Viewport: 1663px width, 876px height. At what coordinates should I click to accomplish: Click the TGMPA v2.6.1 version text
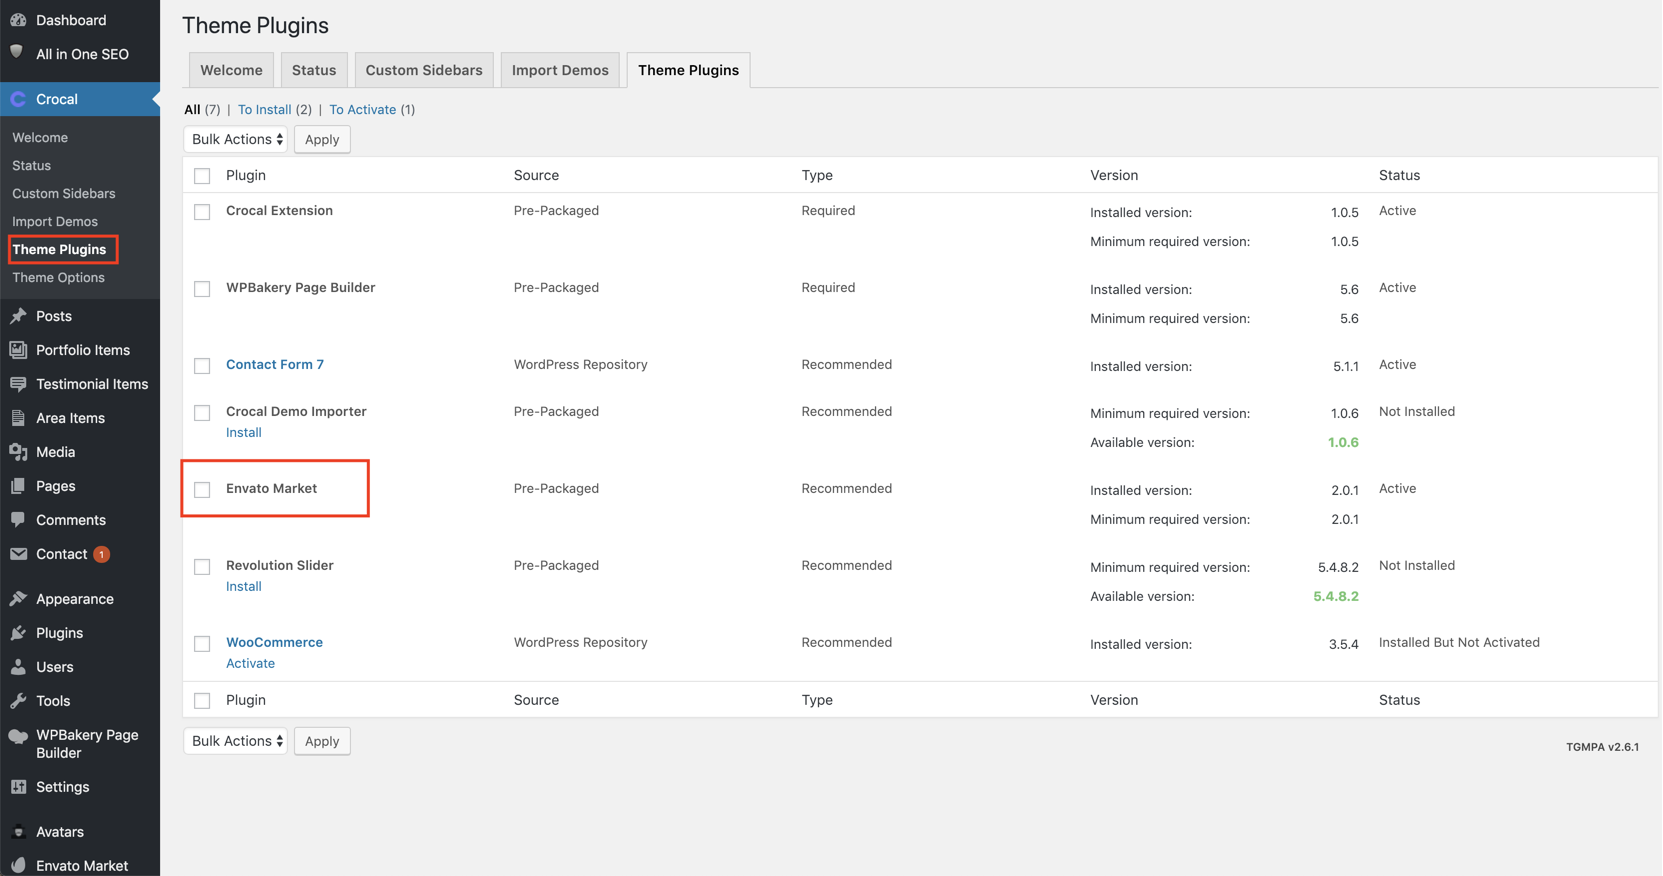1603,747
